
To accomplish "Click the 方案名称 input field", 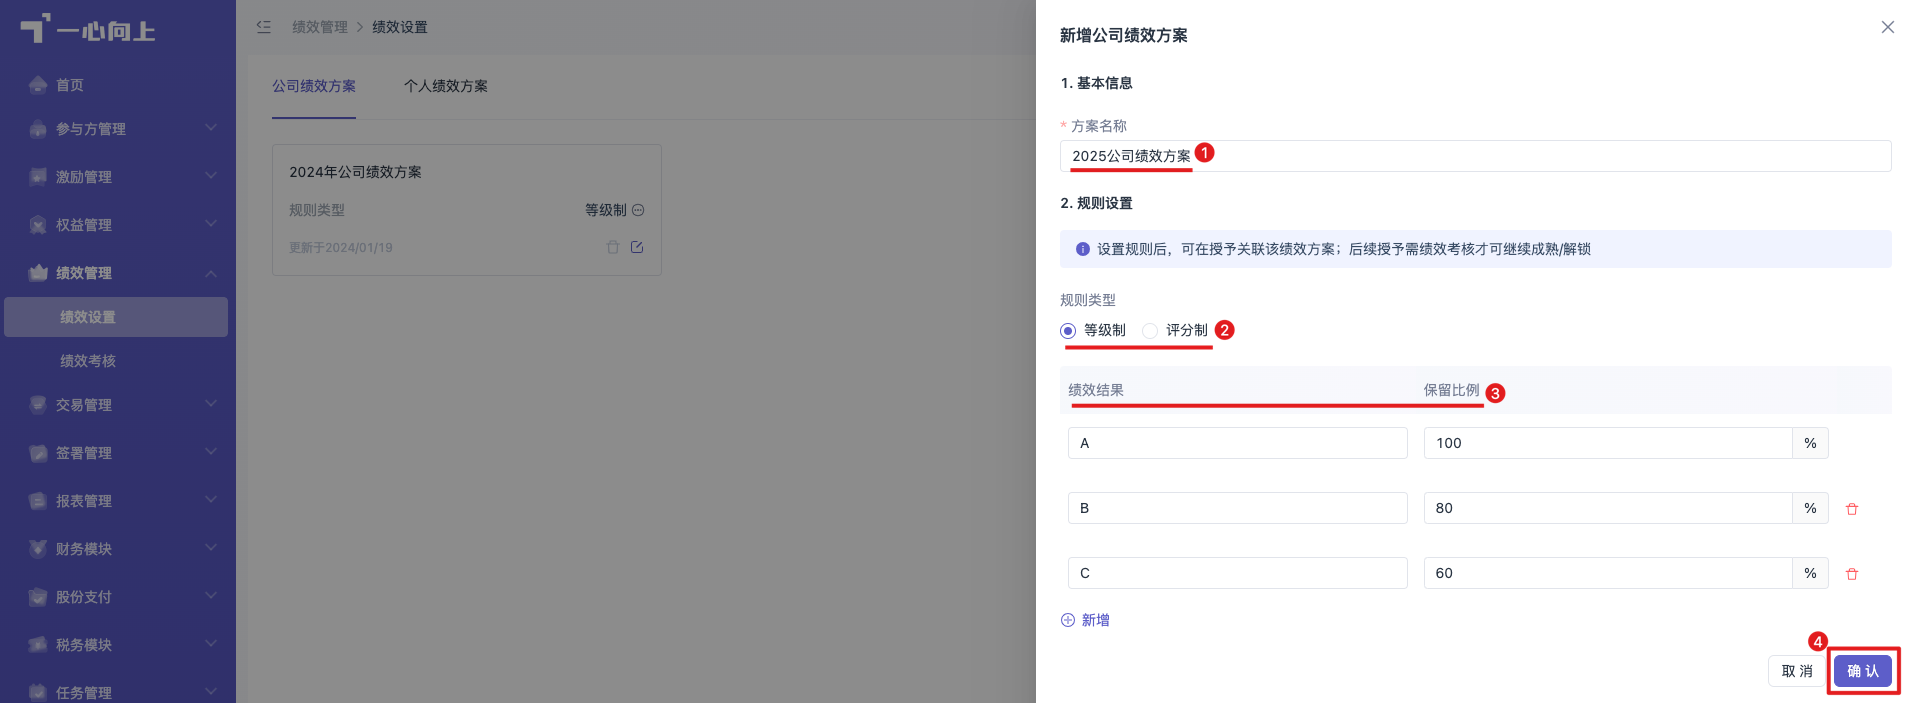I will click(1476, 156).
